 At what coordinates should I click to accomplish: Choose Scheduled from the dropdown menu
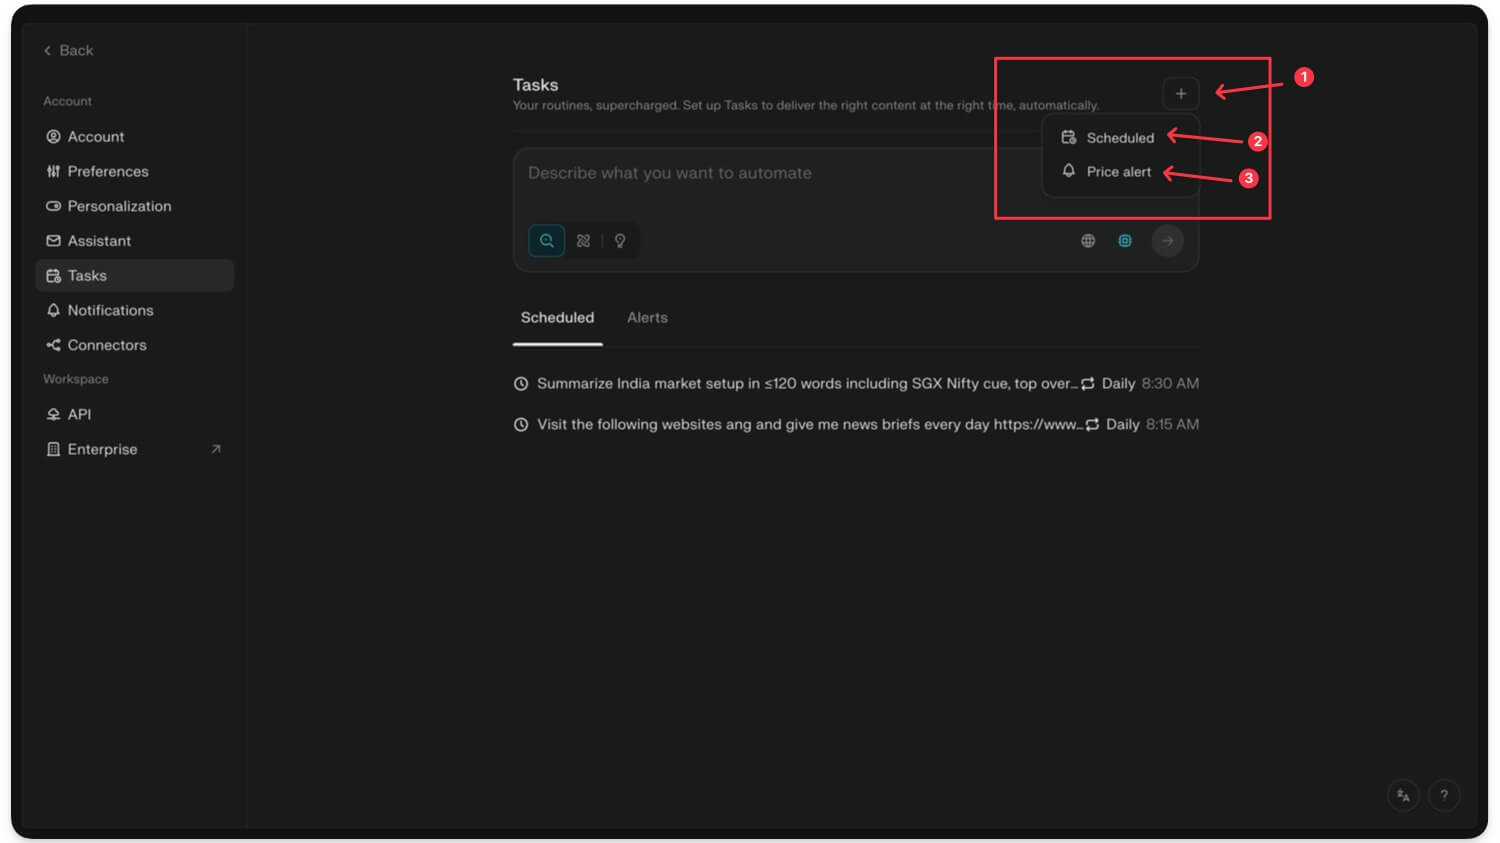[x=1119, y=138]
